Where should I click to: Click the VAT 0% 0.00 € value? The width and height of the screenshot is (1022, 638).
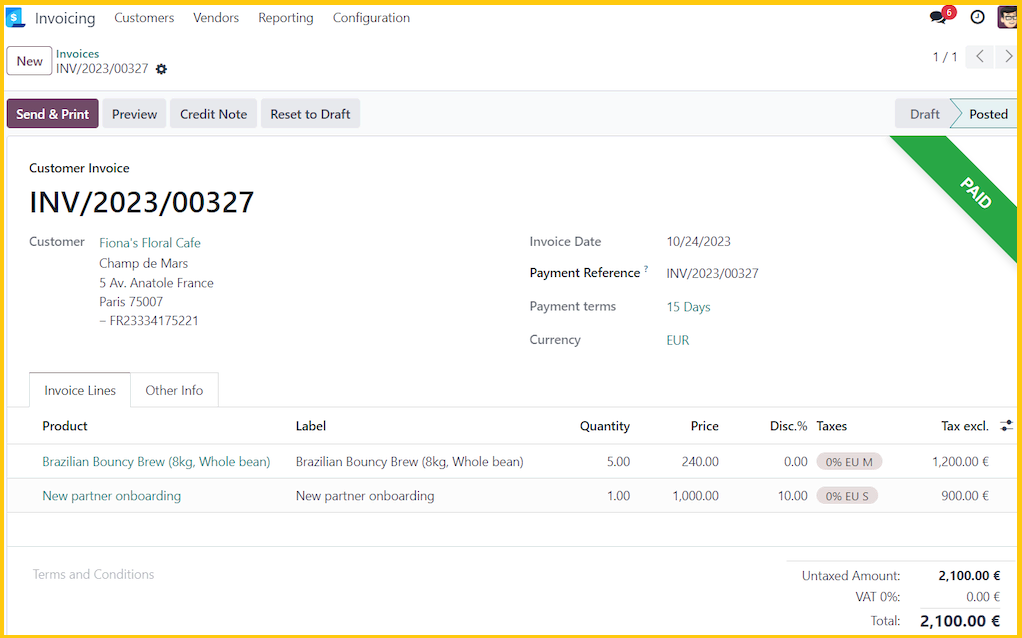(983, 597)
